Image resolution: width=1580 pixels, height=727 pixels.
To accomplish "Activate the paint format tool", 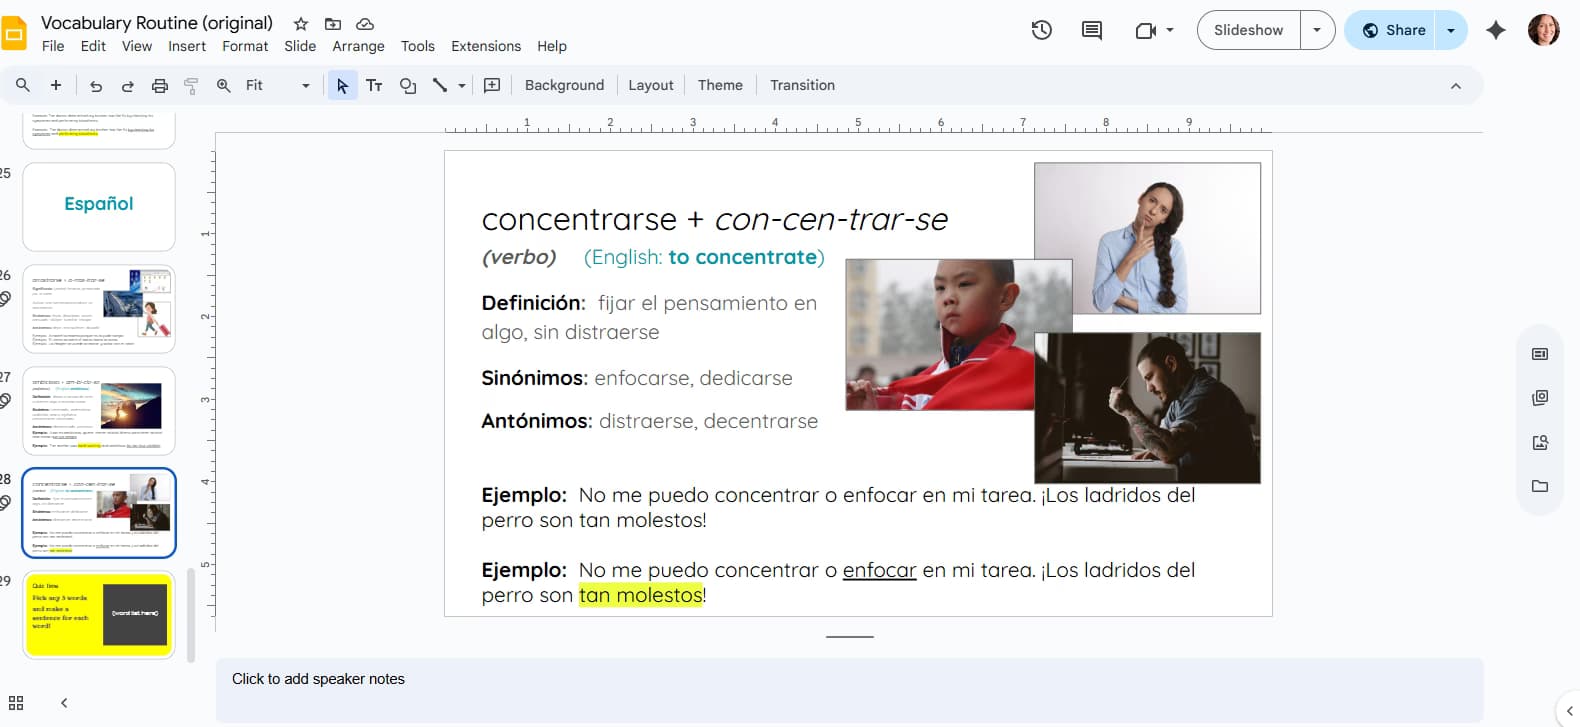I will tap(191, 86).
